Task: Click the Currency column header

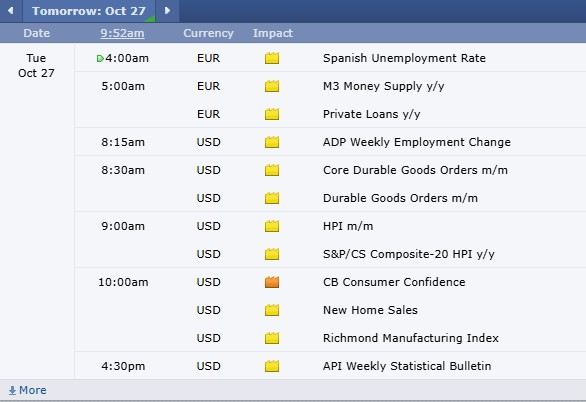Action: click(208, 33)
